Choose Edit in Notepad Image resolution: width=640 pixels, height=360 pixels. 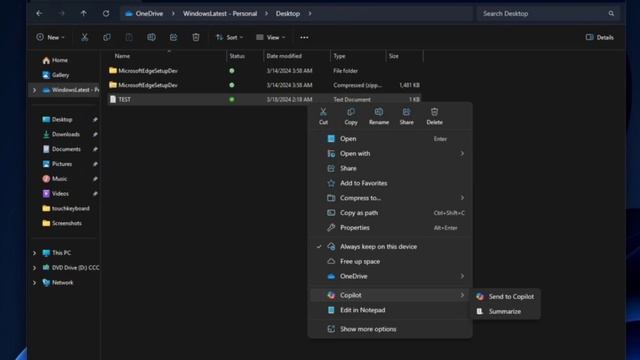(x=391, y=310)
